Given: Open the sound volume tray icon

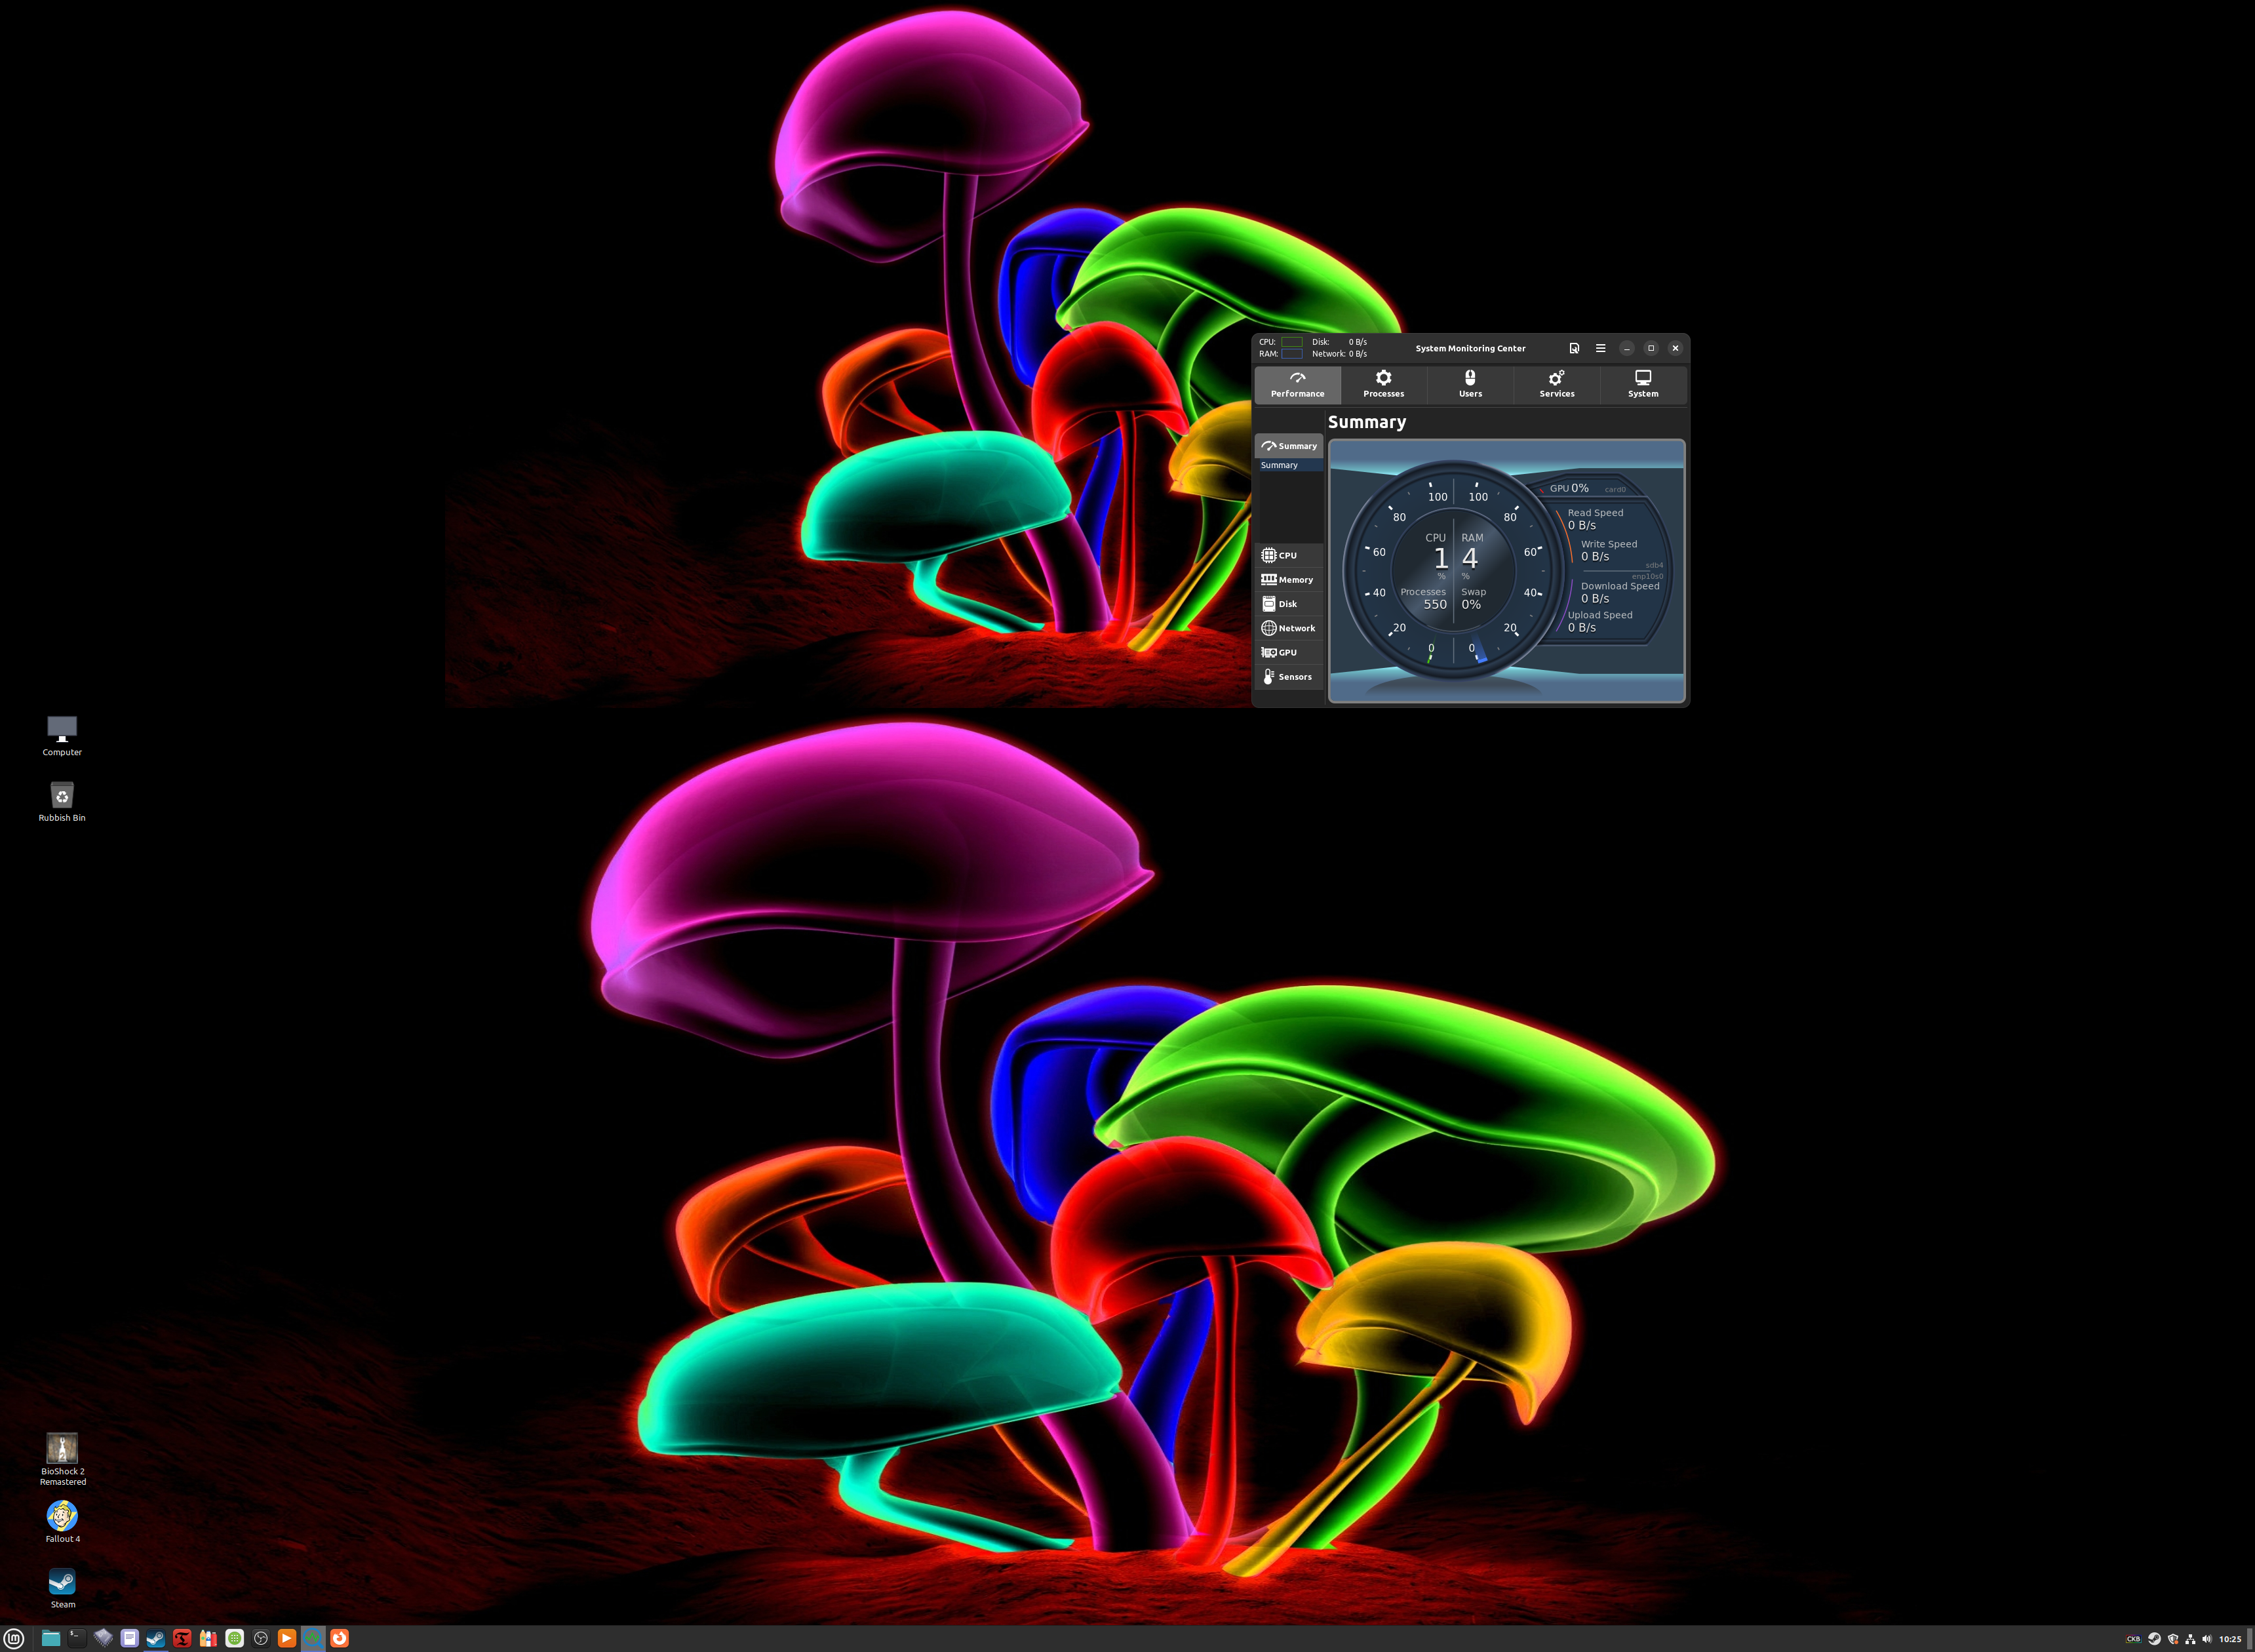Looking at the screenshot, I should [x=2207, y=1639].
